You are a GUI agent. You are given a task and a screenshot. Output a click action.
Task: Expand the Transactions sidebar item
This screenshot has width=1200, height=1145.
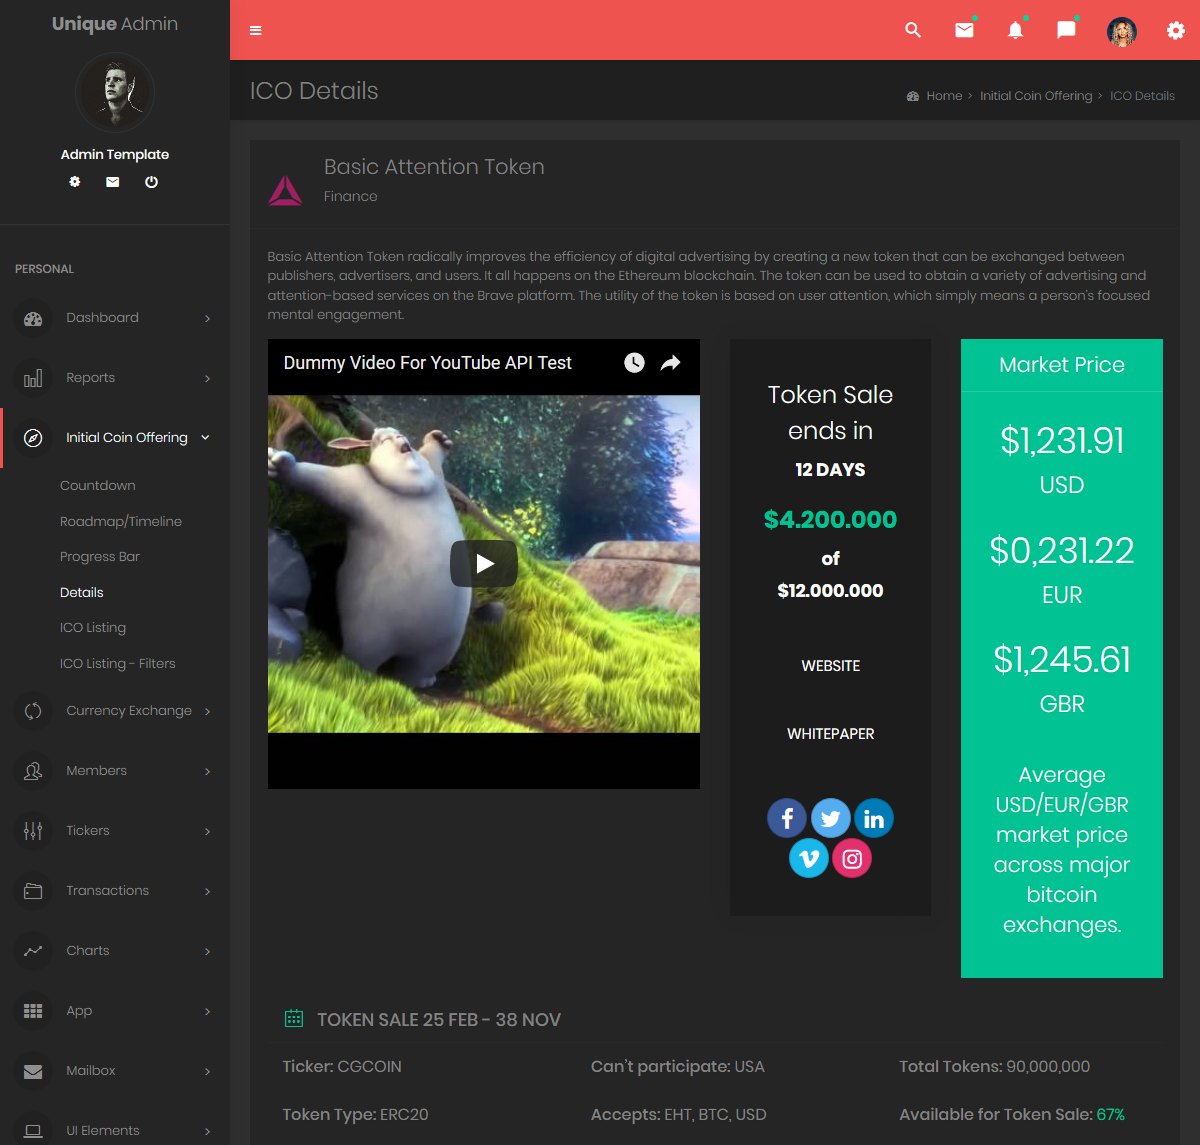coord(107,890)
